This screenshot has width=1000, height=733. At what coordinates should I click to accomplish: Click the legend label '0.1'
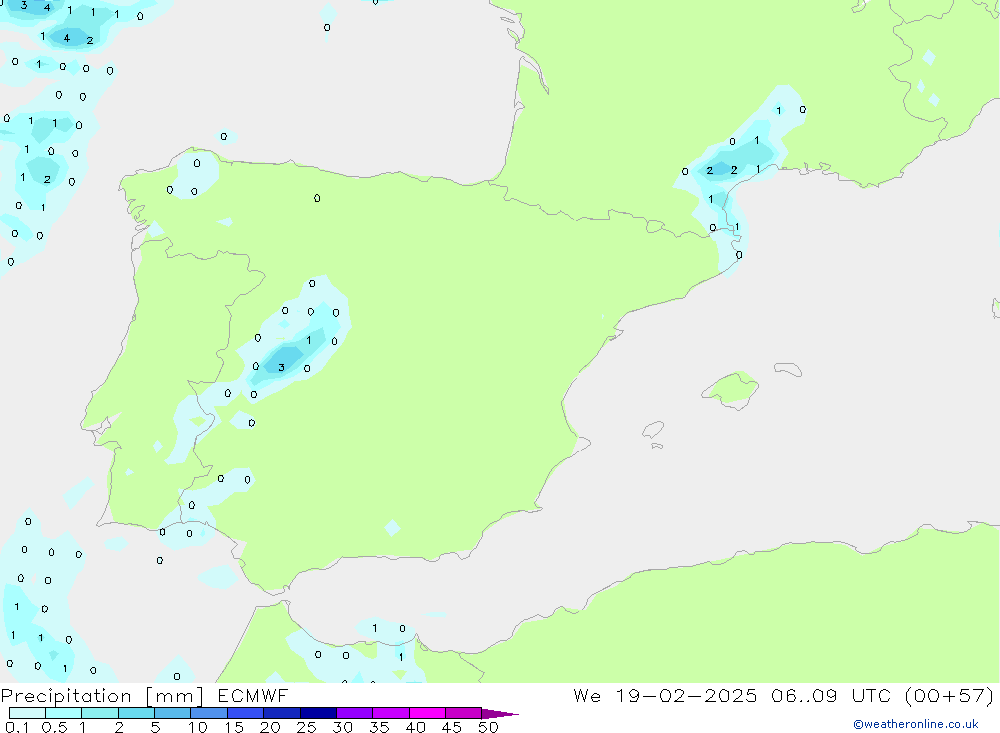(x=17, y=727)
